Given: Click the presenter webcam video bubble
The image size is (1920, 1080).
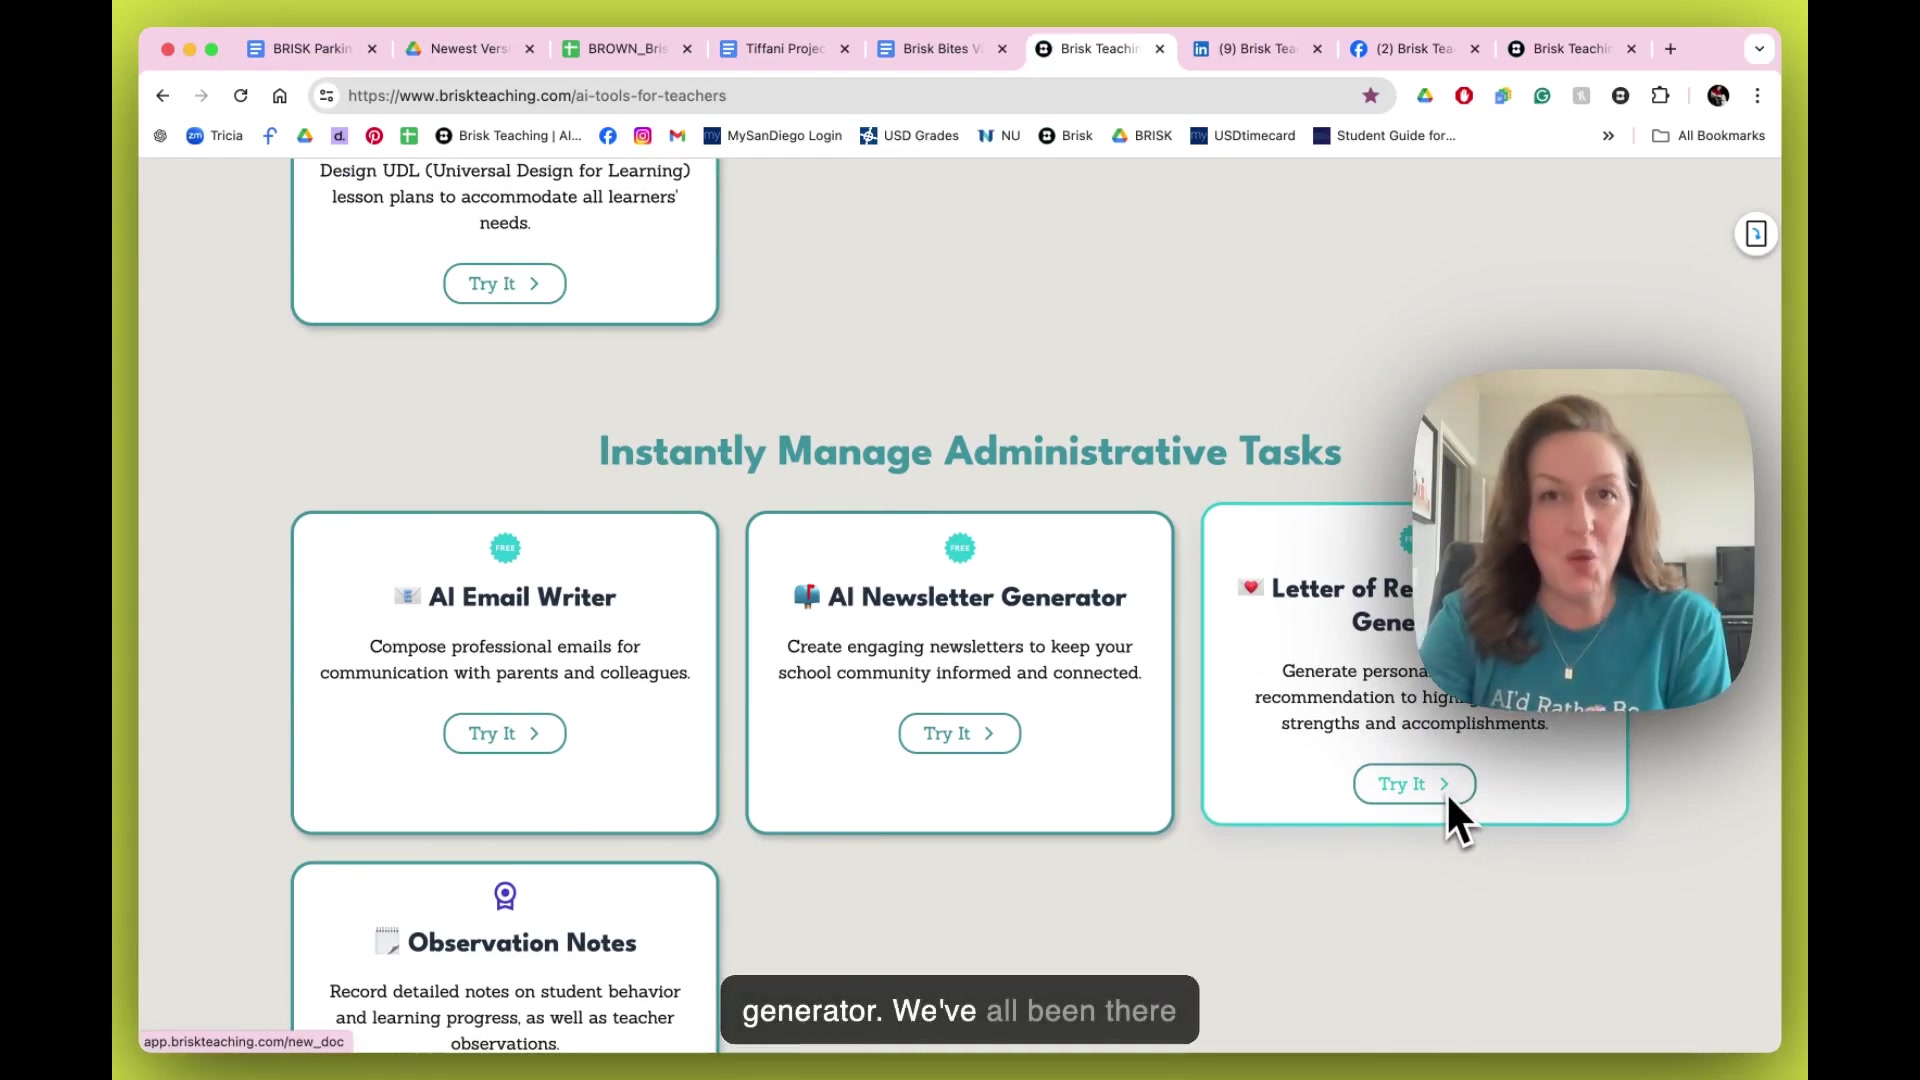Looking at the screenshot, I should click(x=1583, y=540).
